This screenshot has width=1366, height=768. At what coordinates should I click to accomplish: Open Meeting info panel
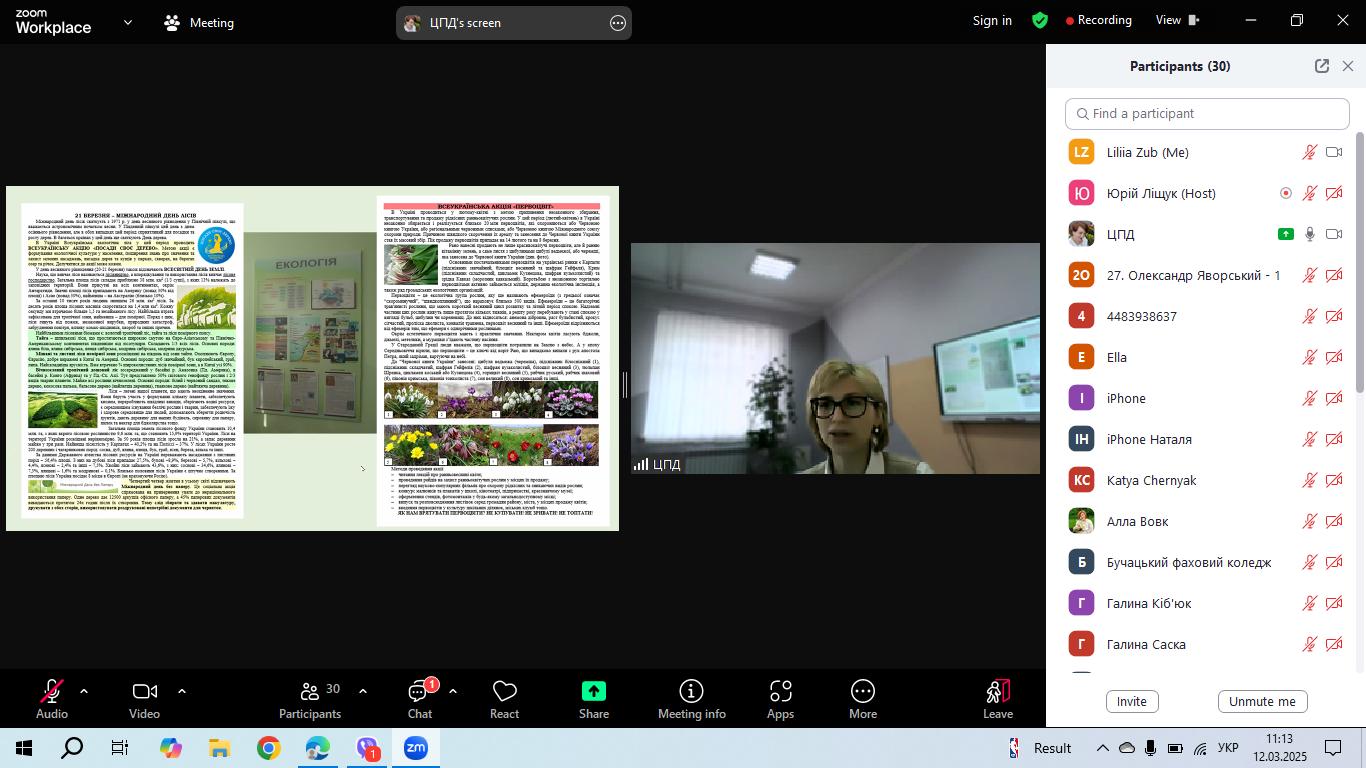[x=691, y=691]
